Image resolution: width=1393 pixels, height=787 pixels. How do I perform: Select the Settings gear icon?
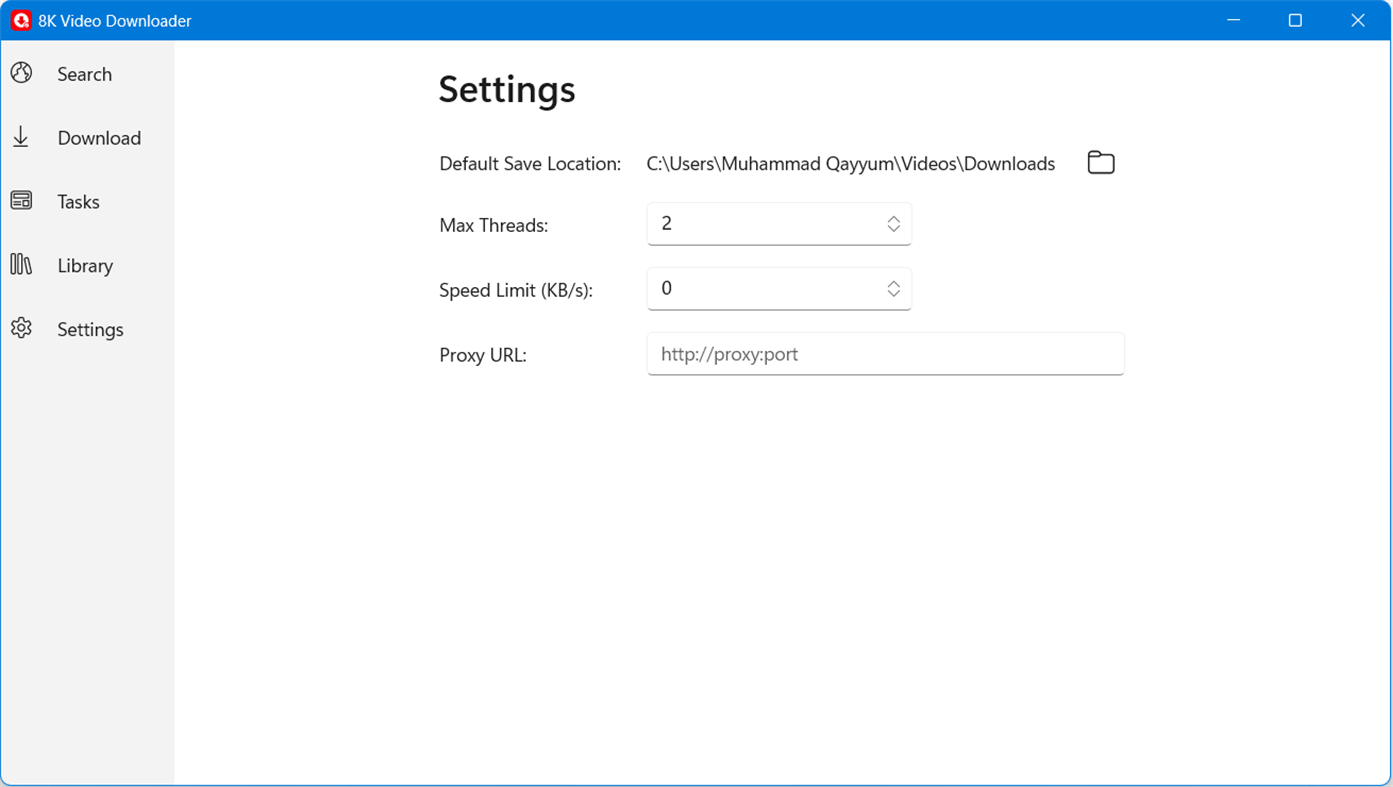(21, 329)
